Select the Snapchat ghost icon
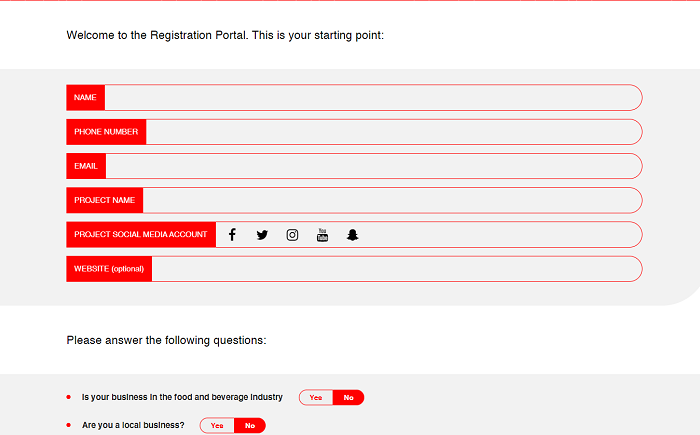700x435 pixels. (352, 235)
